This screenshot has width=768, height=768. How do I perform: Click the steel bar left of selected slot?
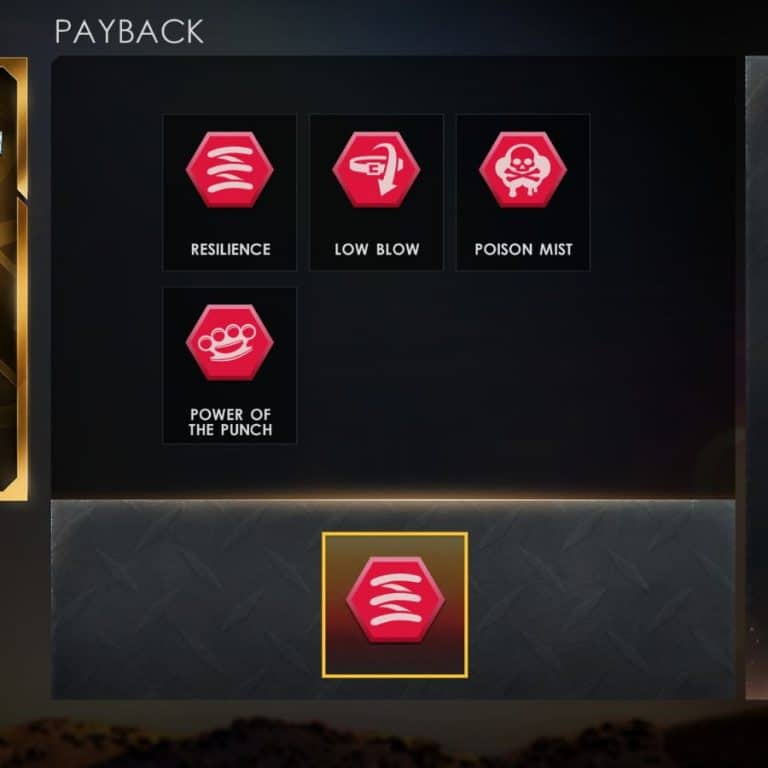[186, 600]
